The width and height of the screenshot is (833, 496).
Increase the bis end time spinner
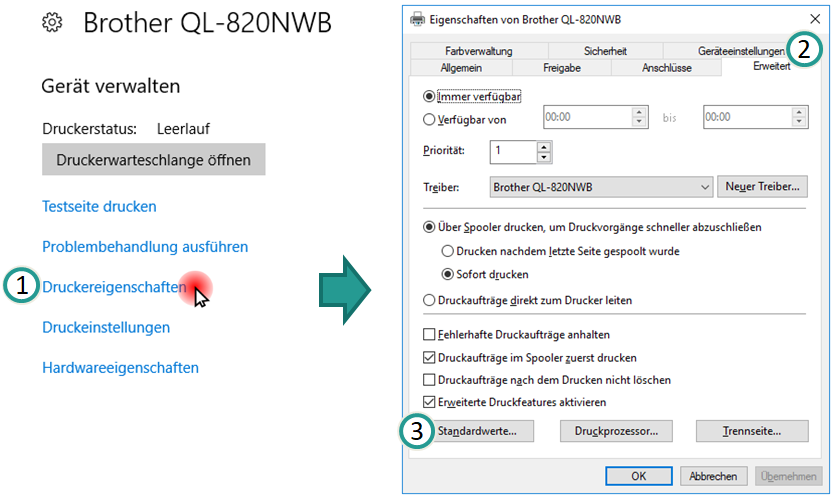point(799,112)
